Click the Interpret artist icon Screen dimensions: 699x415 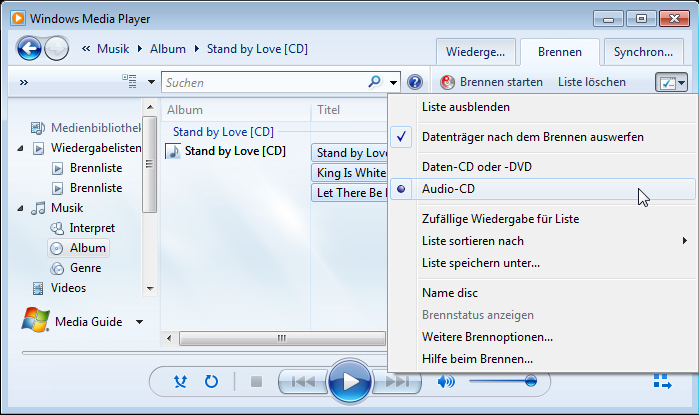57,228
